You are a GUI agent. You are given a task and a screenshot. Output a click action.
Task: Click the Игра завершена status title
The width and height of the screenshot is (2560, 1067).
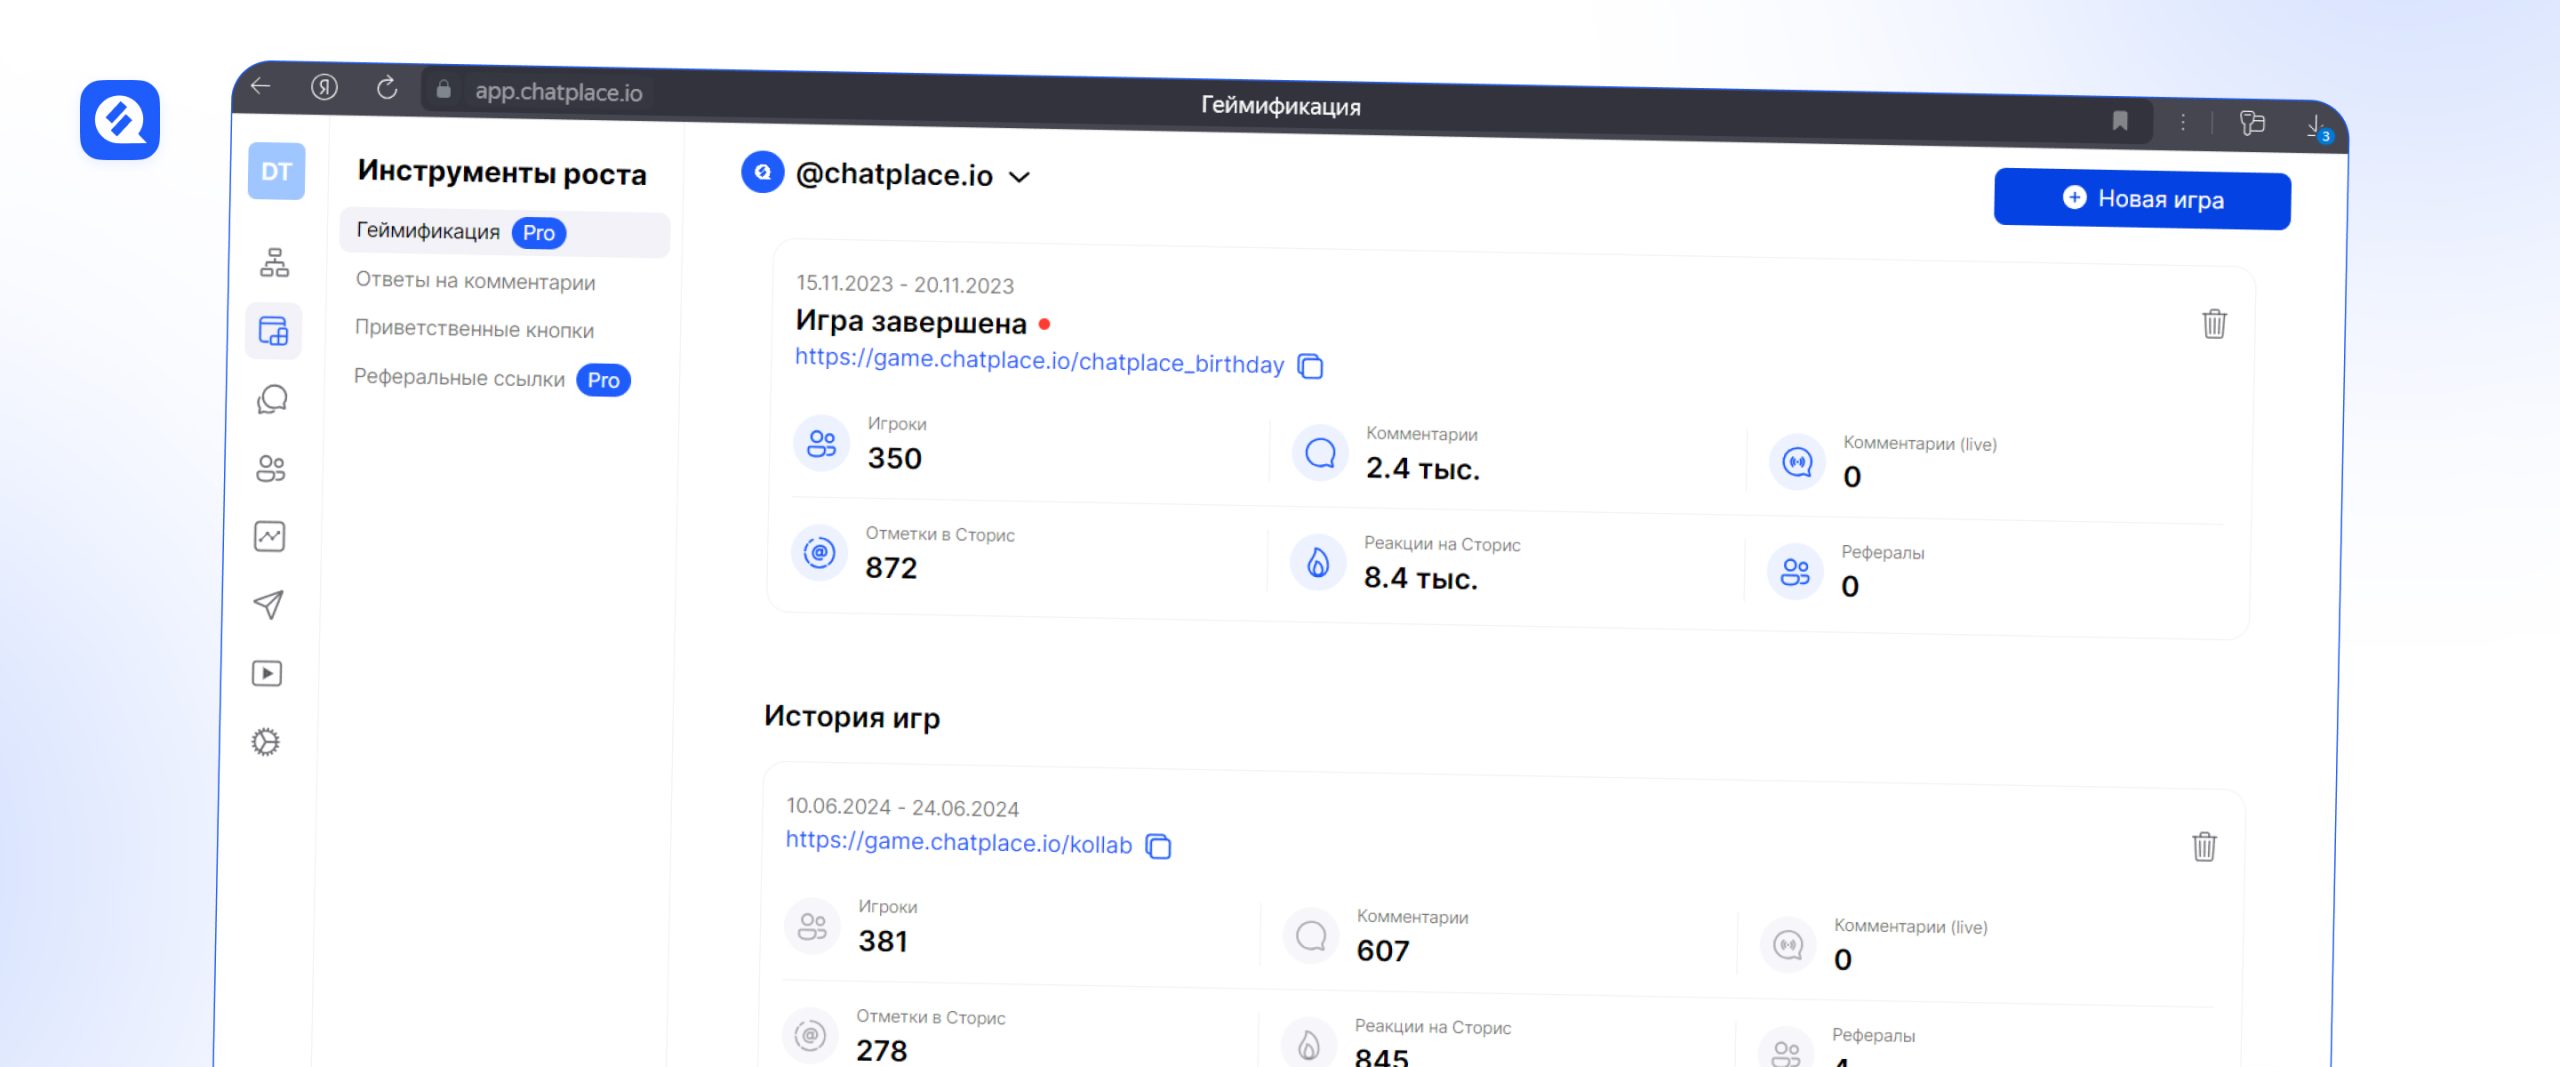click(x=911, y=322)
